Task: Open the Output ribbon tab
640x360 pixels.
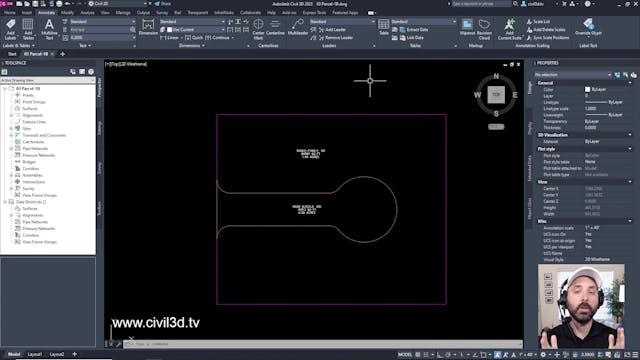Action: coord(143,13)
